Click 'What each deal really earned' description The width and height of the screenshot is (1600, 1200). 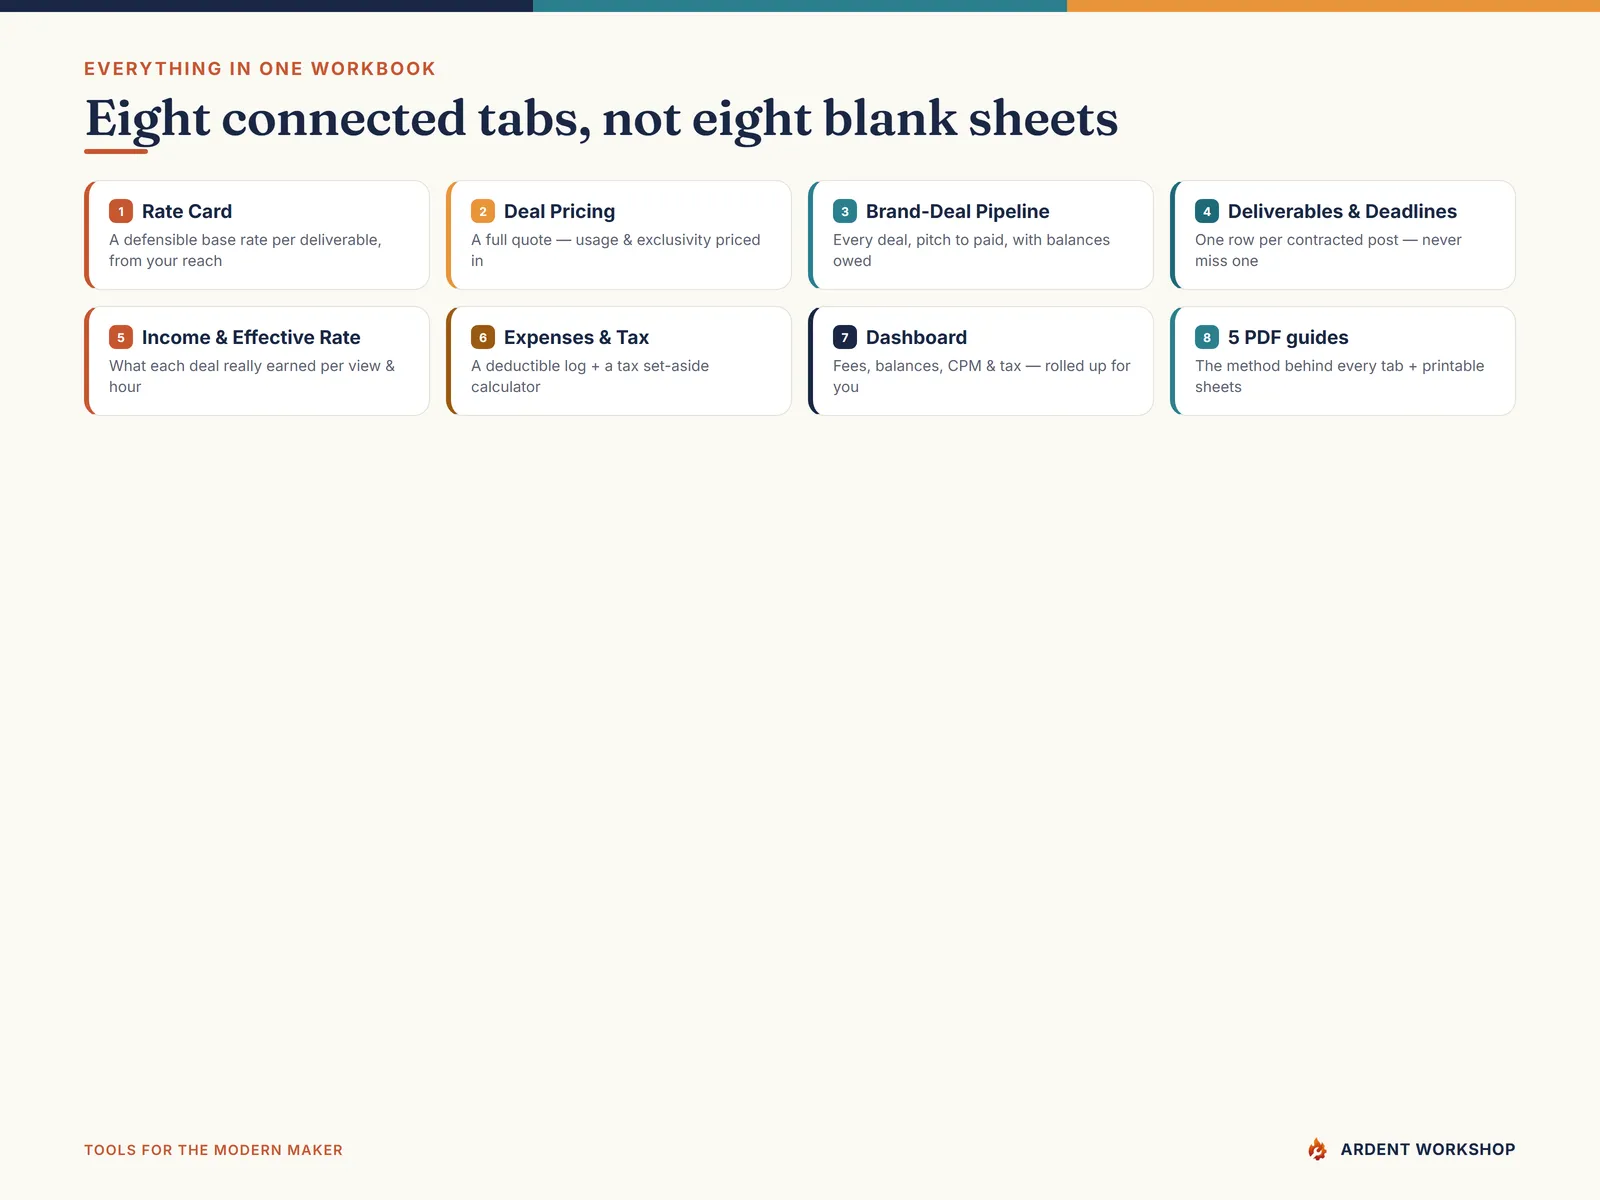click(x=252, y=376)
